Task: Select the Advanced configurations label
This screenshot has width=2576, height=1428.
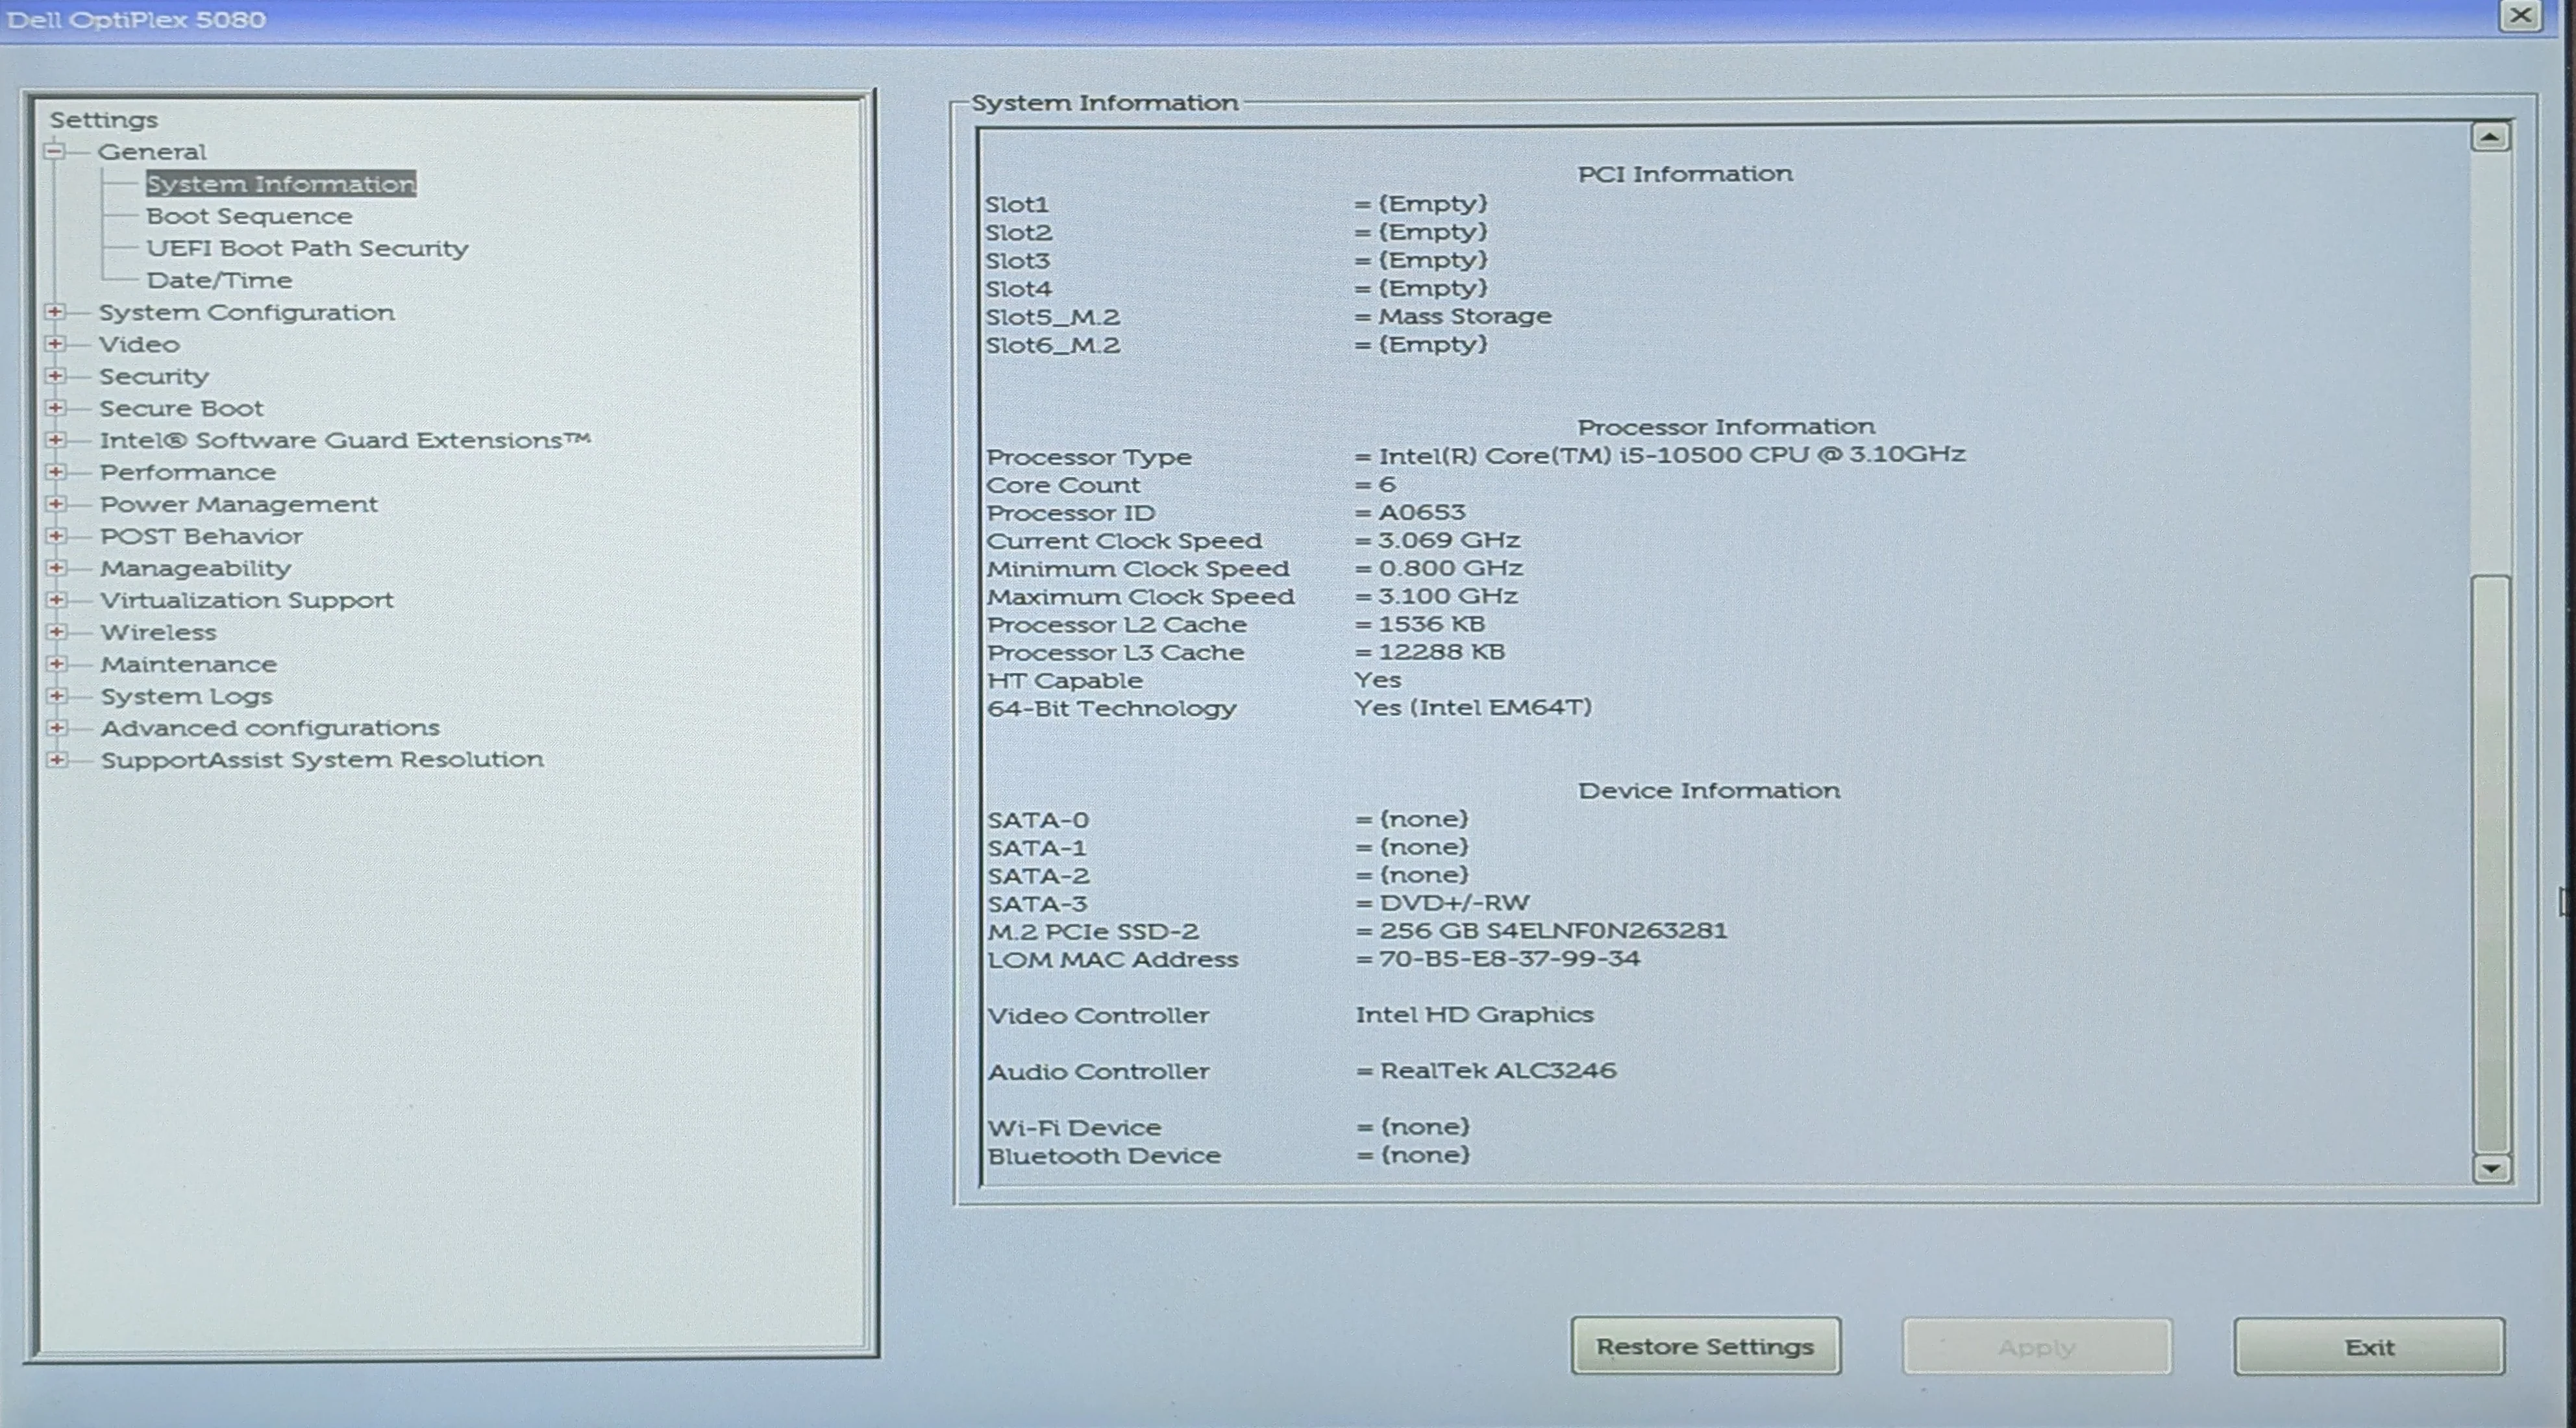Action: [x=270, y=728]
